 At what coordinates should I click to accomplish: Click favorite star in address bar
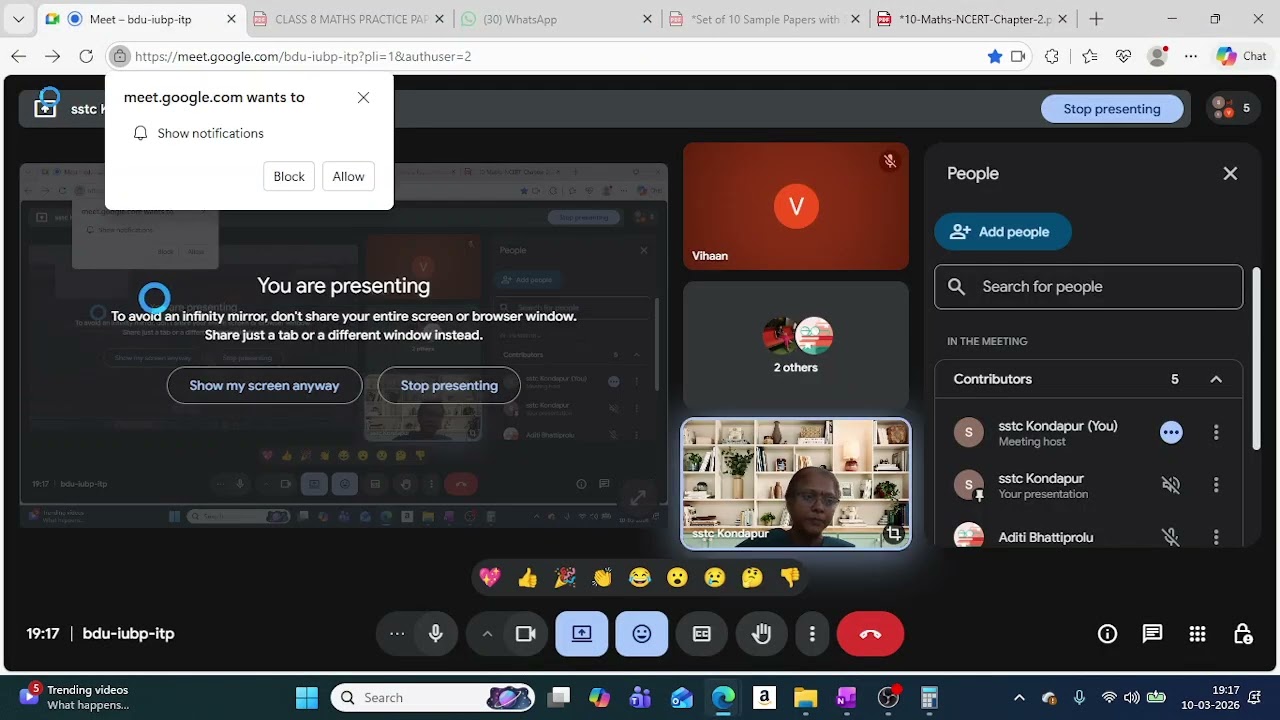click(x=994, y=56)
